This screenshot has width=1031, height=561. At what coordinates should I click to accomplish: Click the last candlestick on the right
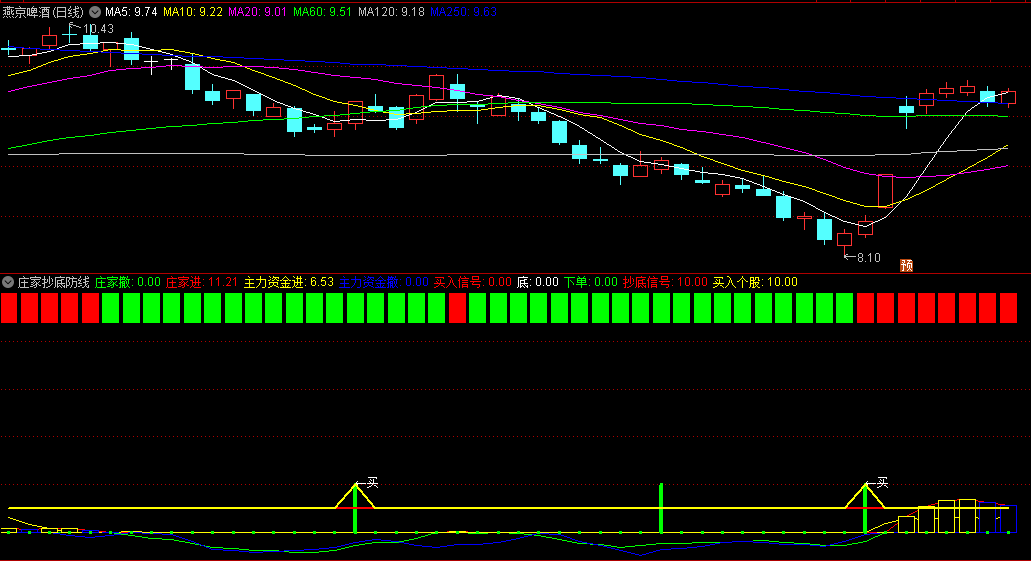[1009, 98]
